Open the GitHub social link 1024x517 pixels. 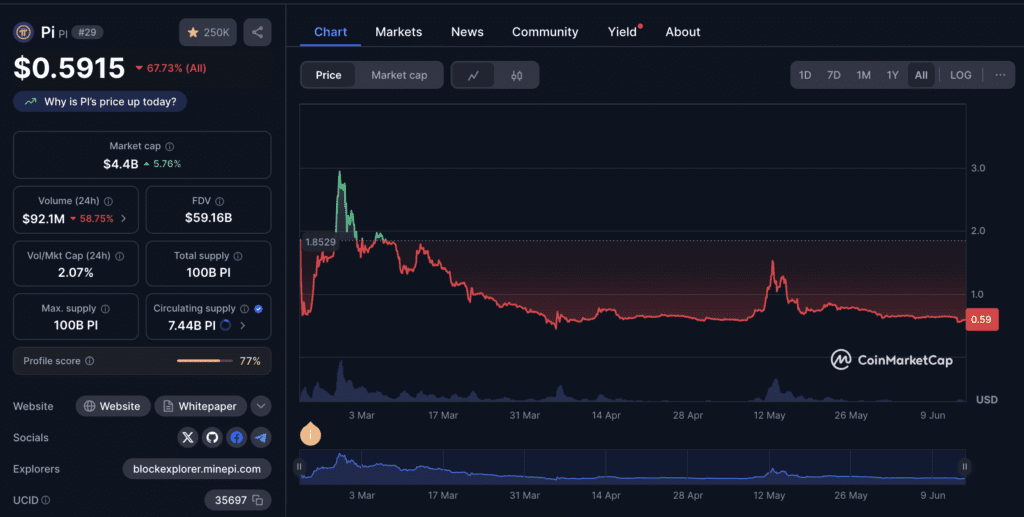pyautogui.click(x=212, y=437)
